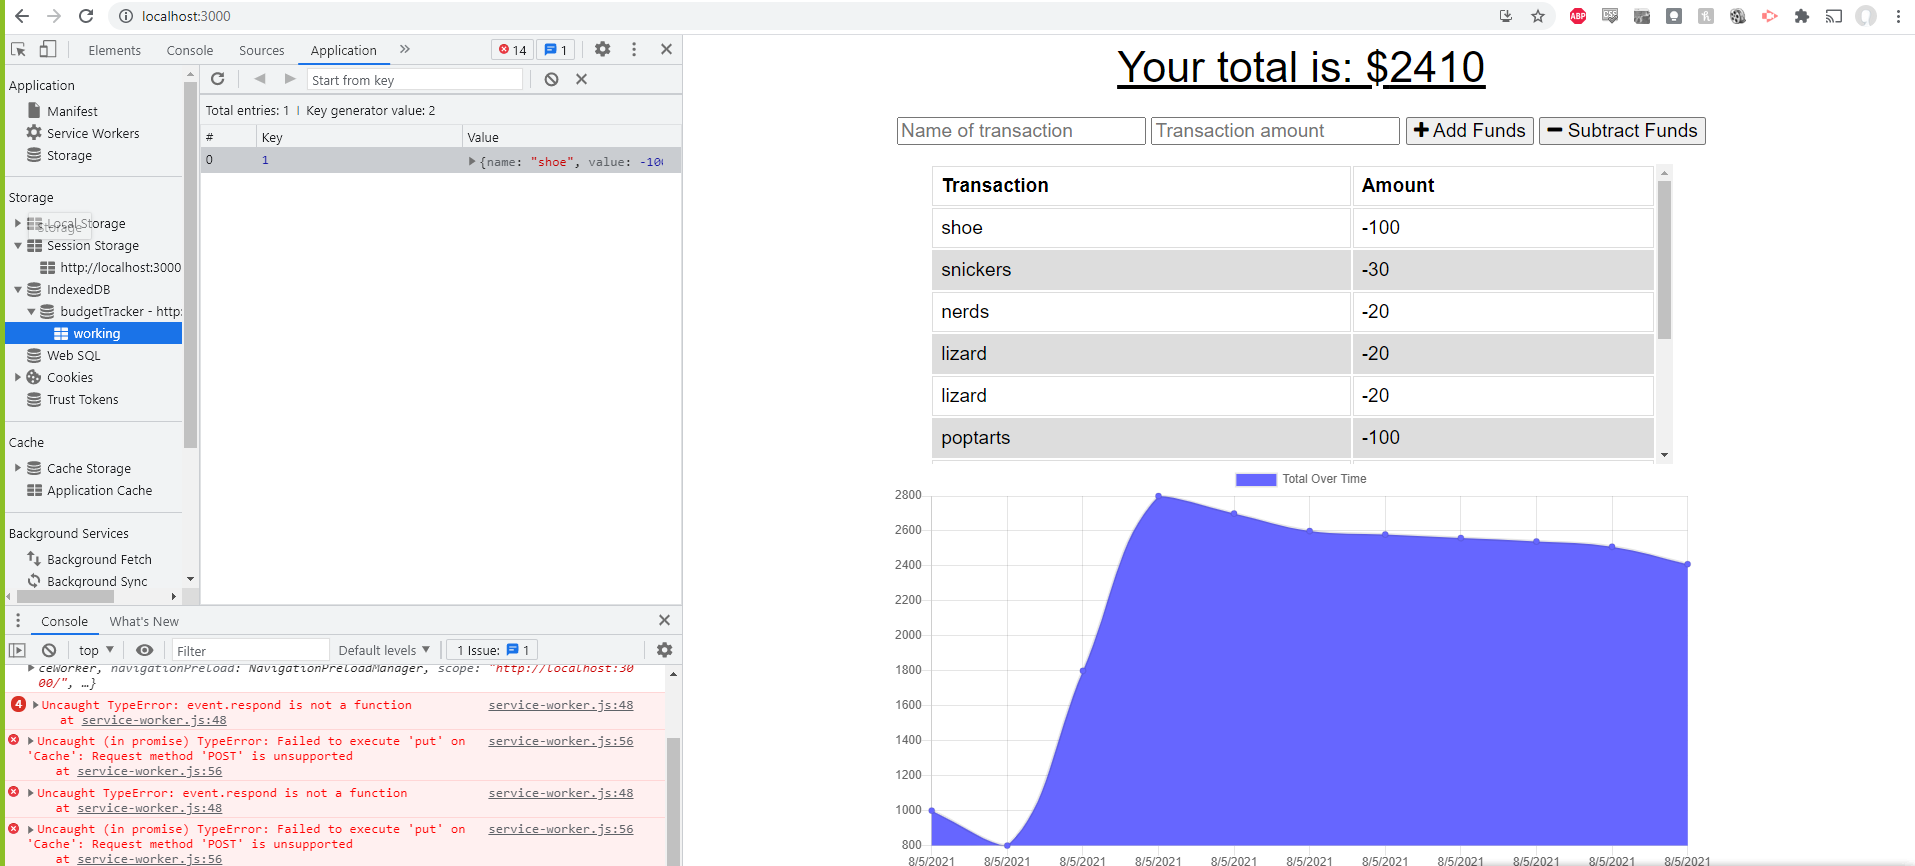Collapse the budgetTracker database node
This screenshot has width=1915, height=866.
(31, 311)
